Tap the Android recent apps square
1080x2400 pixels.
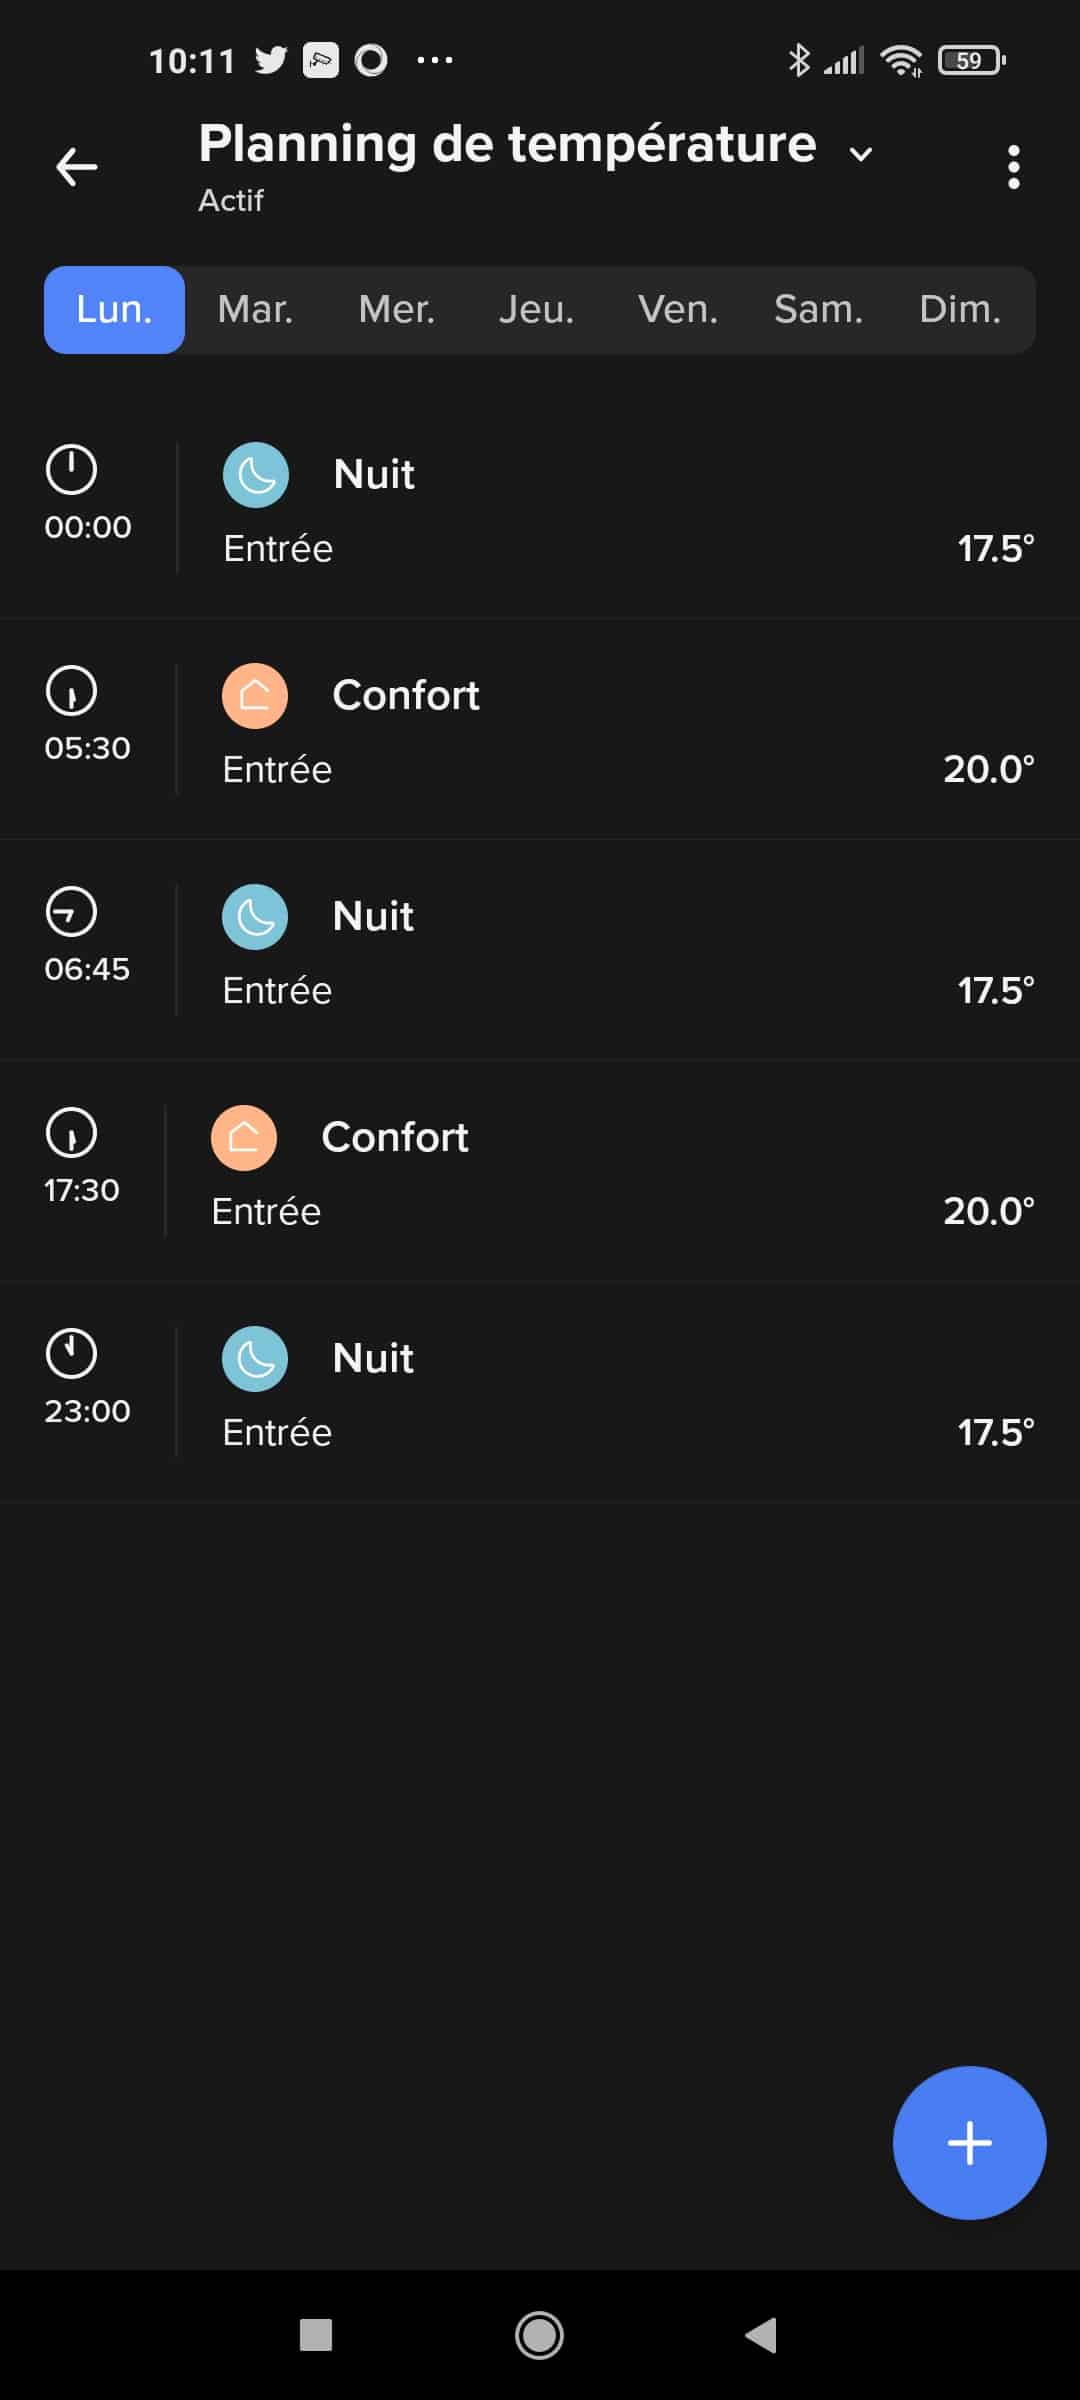316,2335
